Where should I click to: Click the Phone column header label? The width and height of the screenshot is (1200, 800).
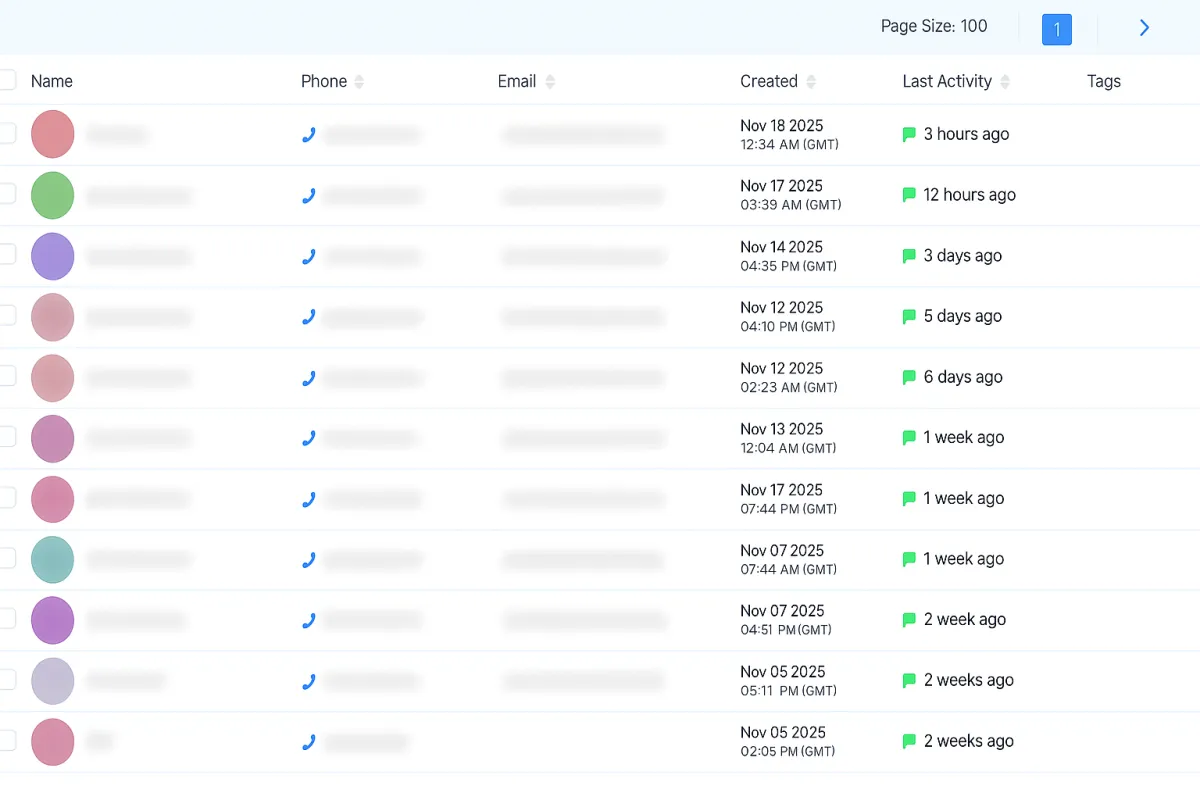(x=324, y=82)
